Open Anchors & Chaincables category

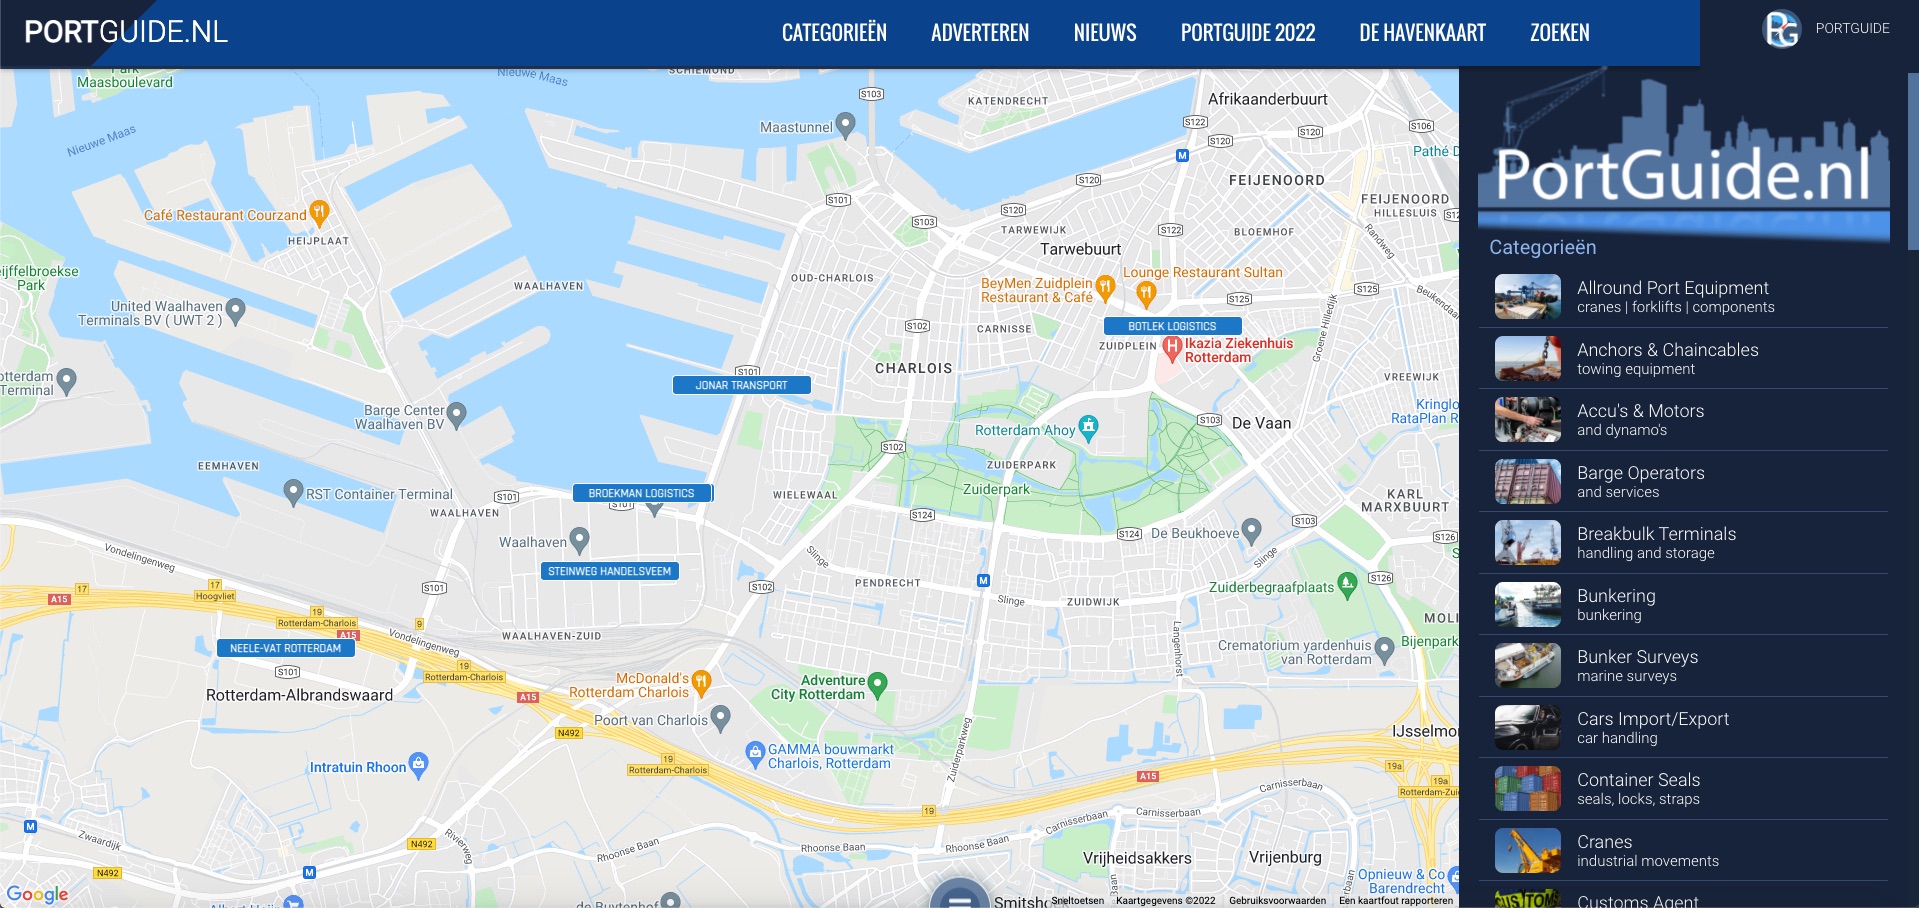click(1683, 359)
